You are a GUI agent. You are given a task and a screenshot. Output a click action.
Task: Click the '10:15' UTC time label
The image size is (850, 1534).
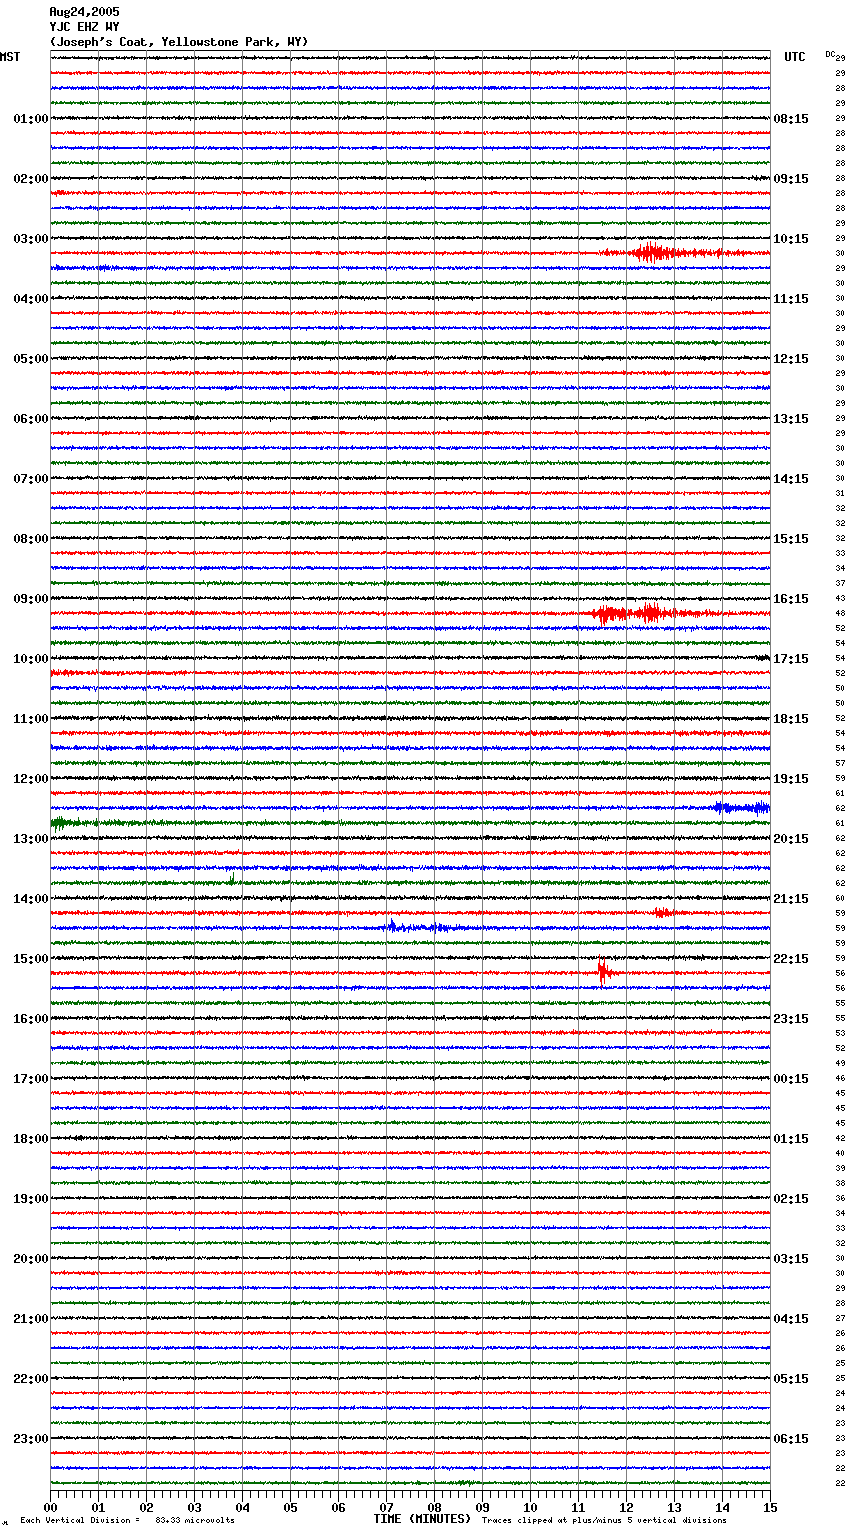[x=791, y=239]
